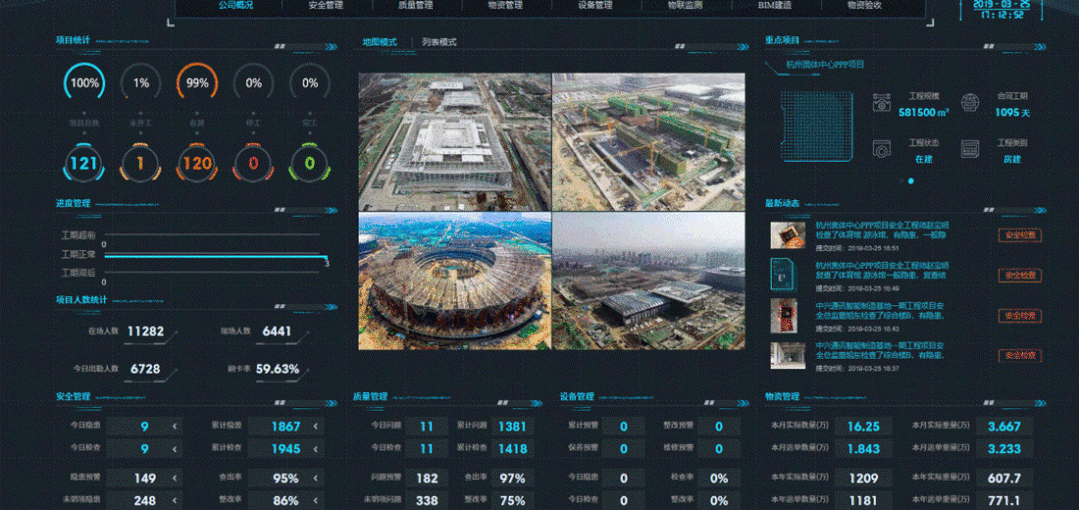Expand arrow beside 累计隐患 1867
This screenshot has width=1079, height=510.
point(317,426)
